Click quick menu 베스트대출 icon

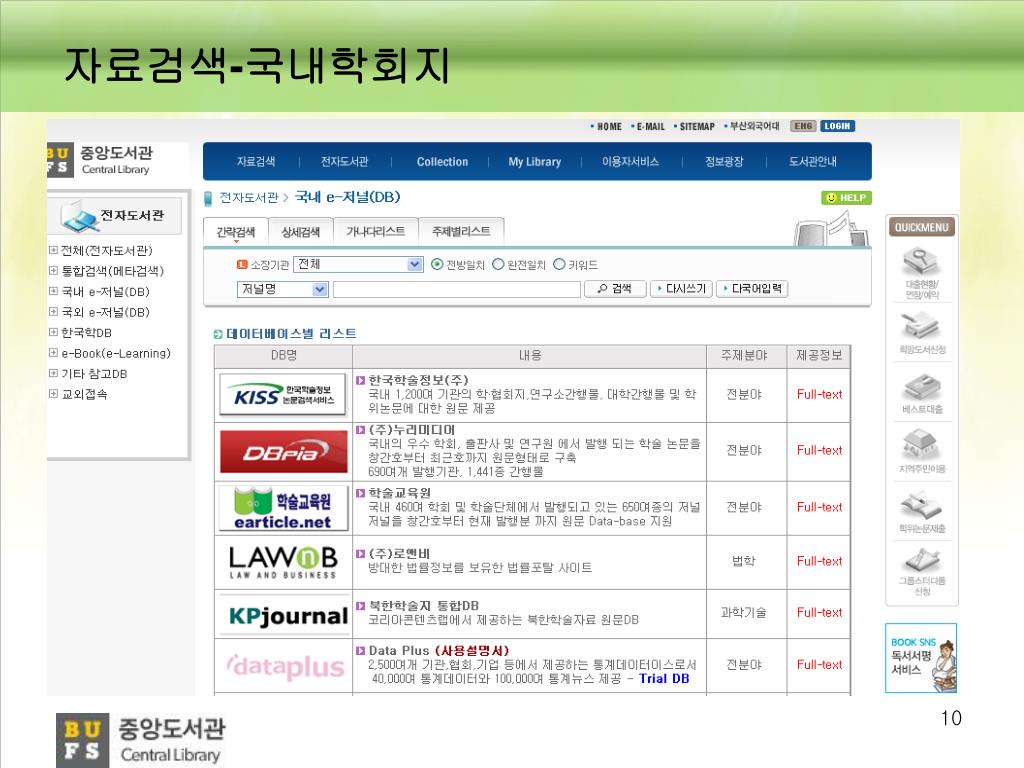[x=921, y=393]
